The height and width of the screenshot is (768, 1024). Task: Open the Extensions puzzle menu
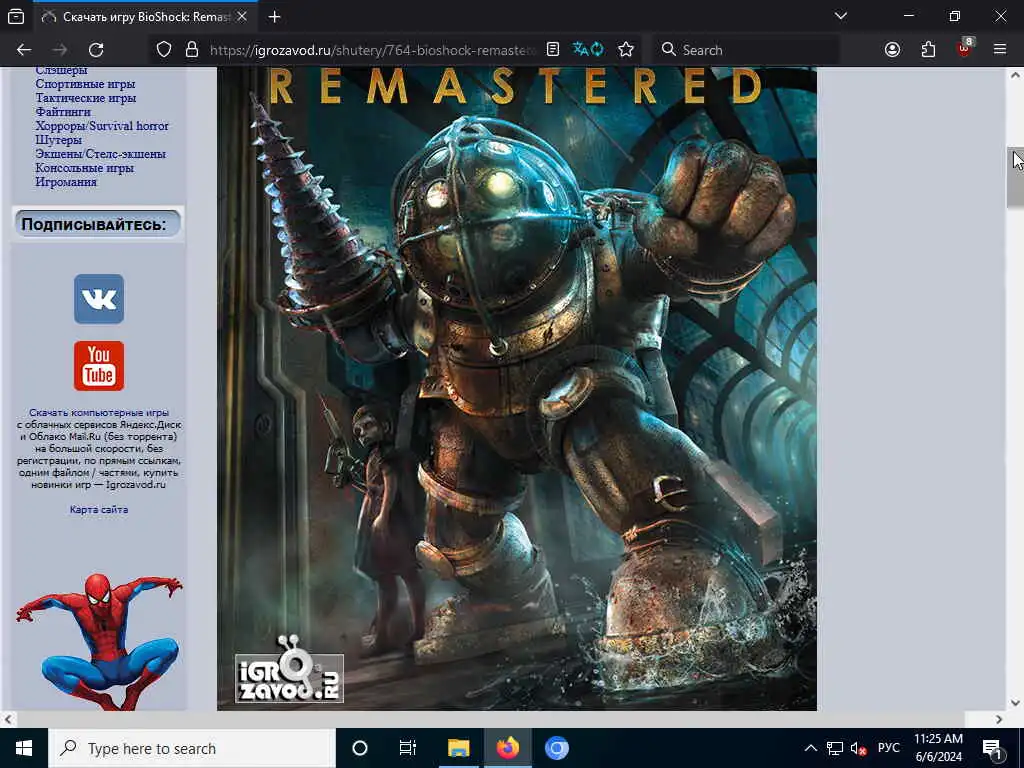point(928,50)
